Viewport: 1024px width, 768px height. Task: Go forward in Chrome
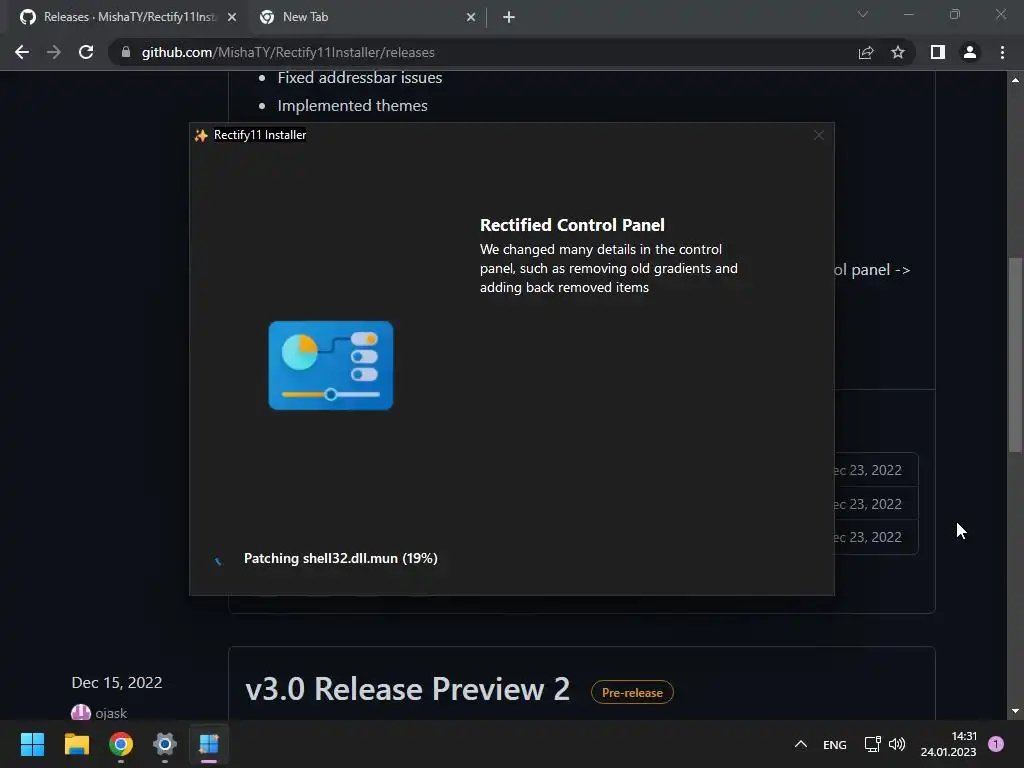pos(54,52)
